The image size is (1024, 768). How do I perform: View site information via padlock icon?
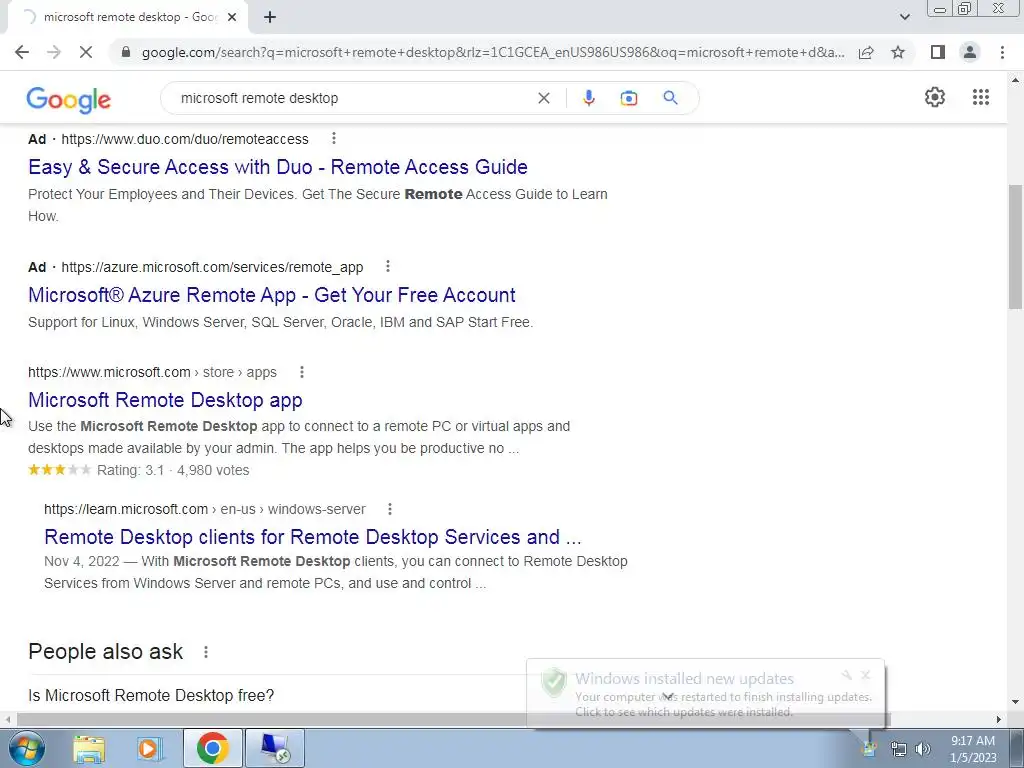(126, 52)
